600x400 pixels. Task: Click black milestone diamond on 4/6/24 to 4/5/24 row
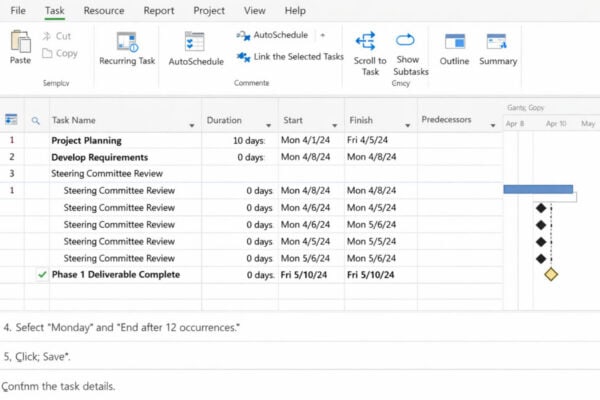pyautogui.click(x=541, y=208)
